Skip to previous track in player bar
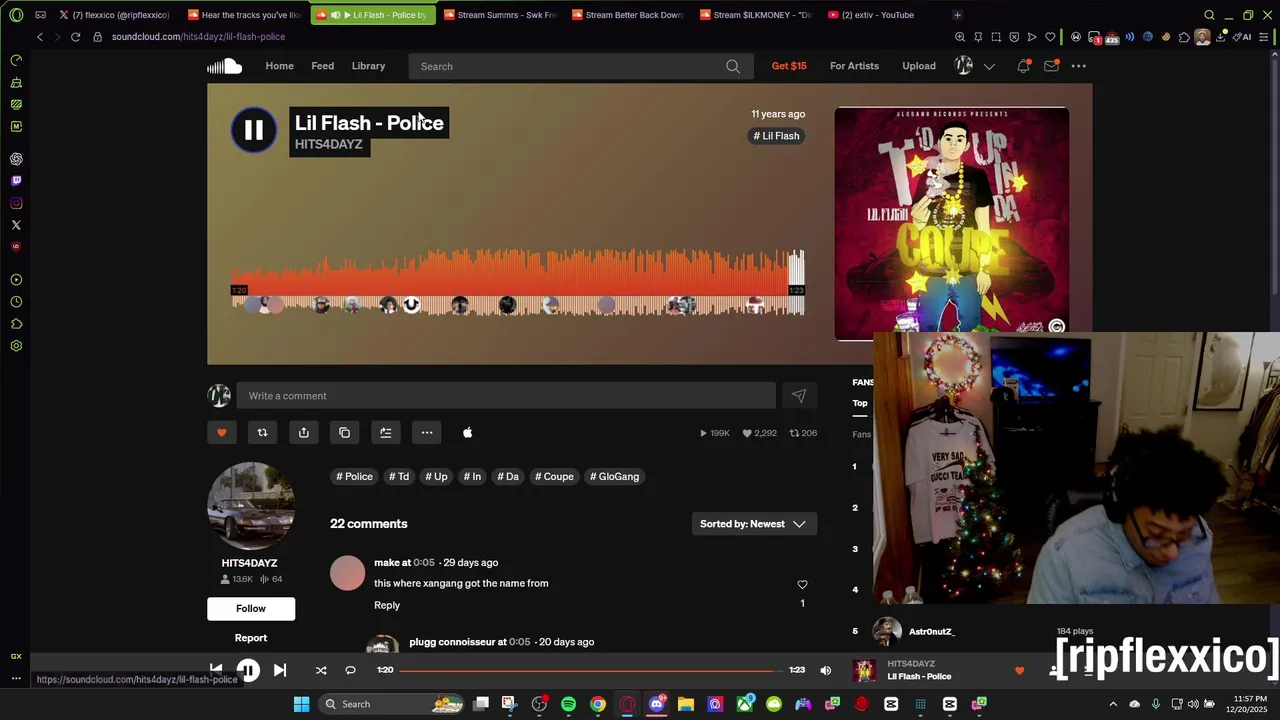Image resolution: width=1280 pixels, height=720 pixels. [216, 670]
